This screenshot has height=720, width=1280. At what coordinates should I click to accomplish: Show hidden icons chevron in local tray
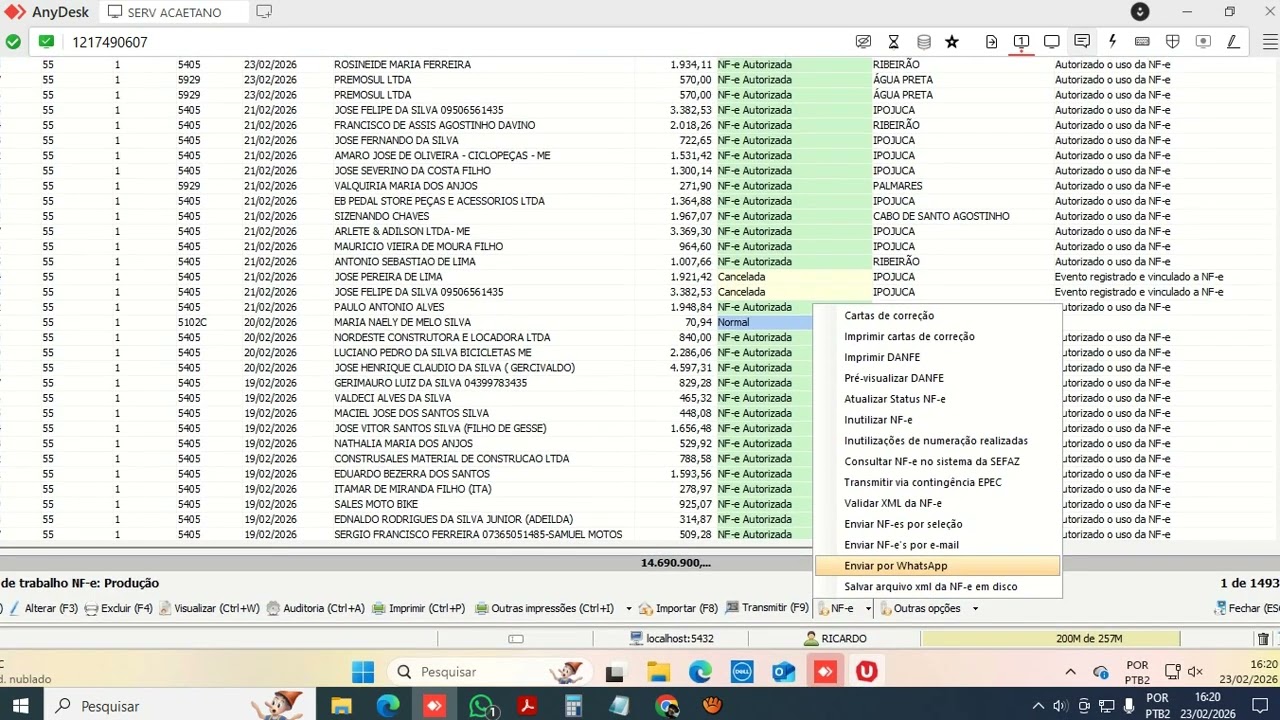(x=1038, y=706)
